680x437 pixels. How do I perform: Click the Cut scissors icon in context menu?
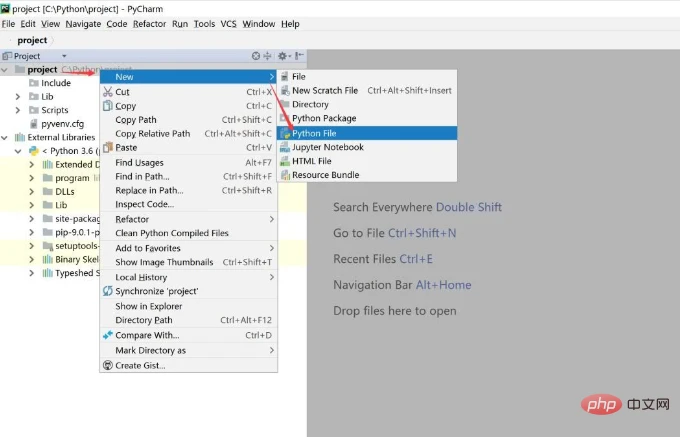(108, 91)
